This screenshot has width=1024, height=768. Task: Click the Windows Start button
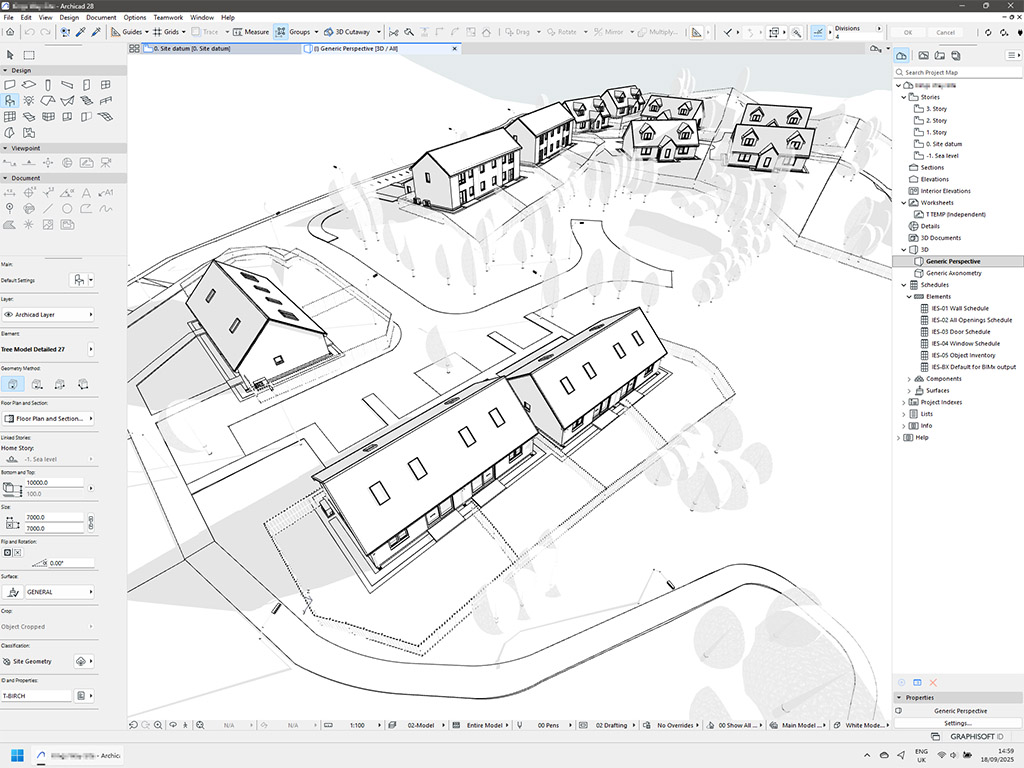click(x=17, y=754)
